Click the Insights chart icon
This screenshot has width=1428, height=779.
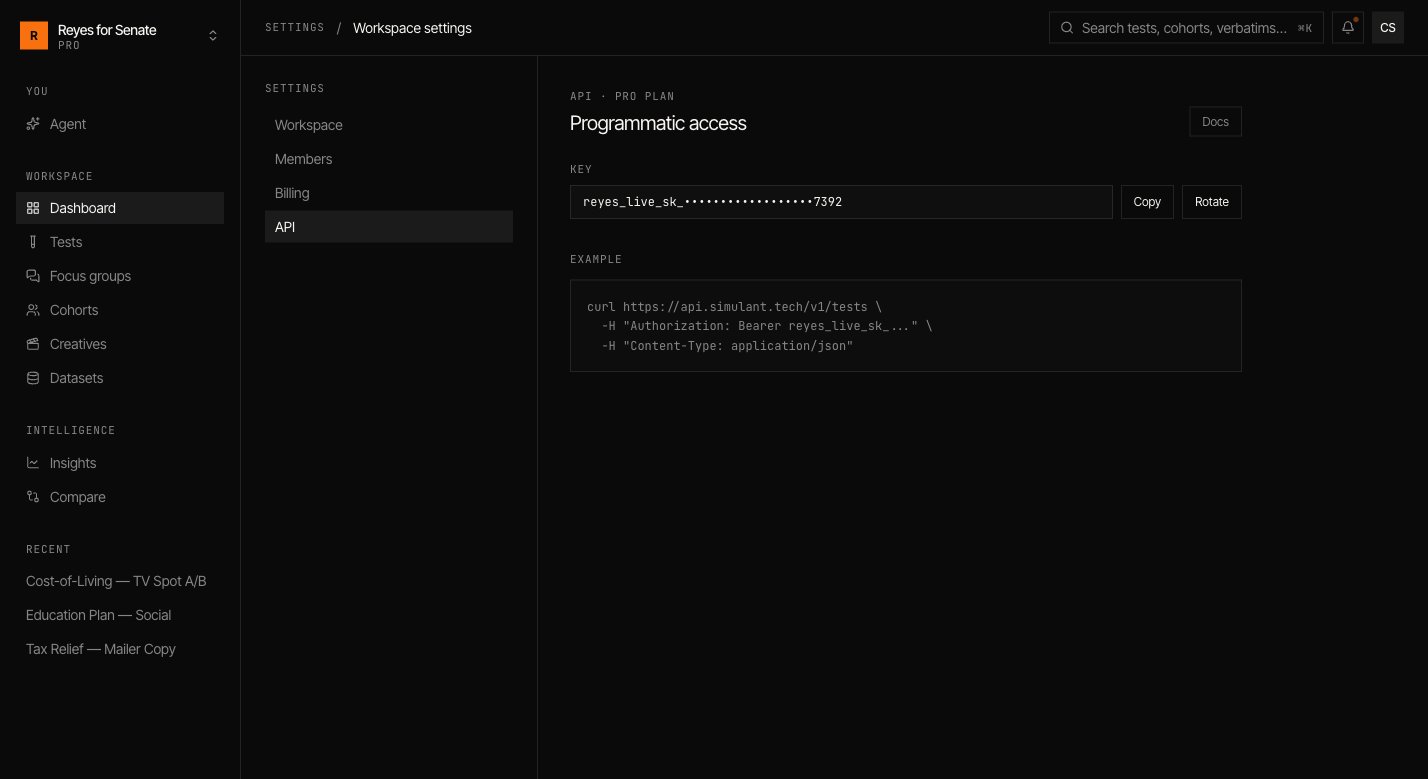coord(33,463)
